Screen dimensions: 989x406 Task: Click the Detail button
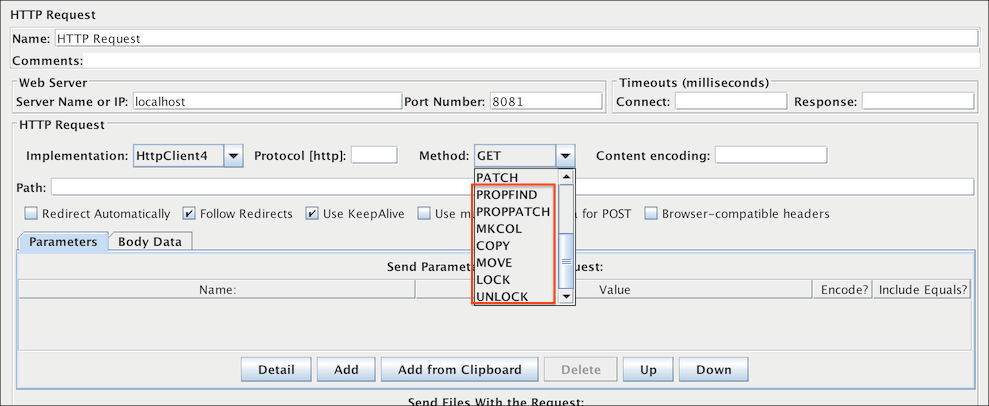pos(276,369)
